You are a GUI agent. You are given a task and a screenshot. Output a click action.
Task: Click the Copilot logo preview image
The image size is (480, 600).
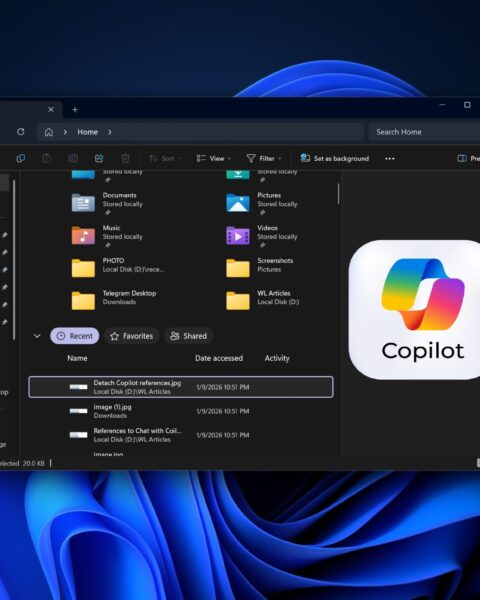[414, 310]
